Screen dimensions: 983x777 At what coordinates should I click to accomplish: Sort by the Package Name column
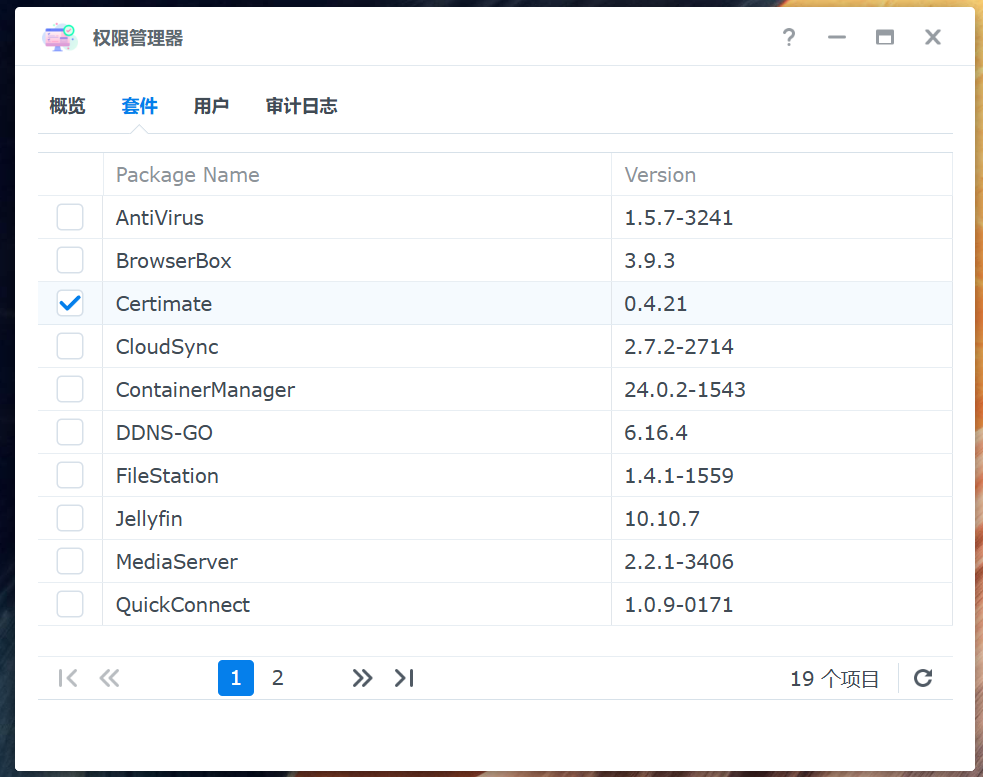(187, 174)
